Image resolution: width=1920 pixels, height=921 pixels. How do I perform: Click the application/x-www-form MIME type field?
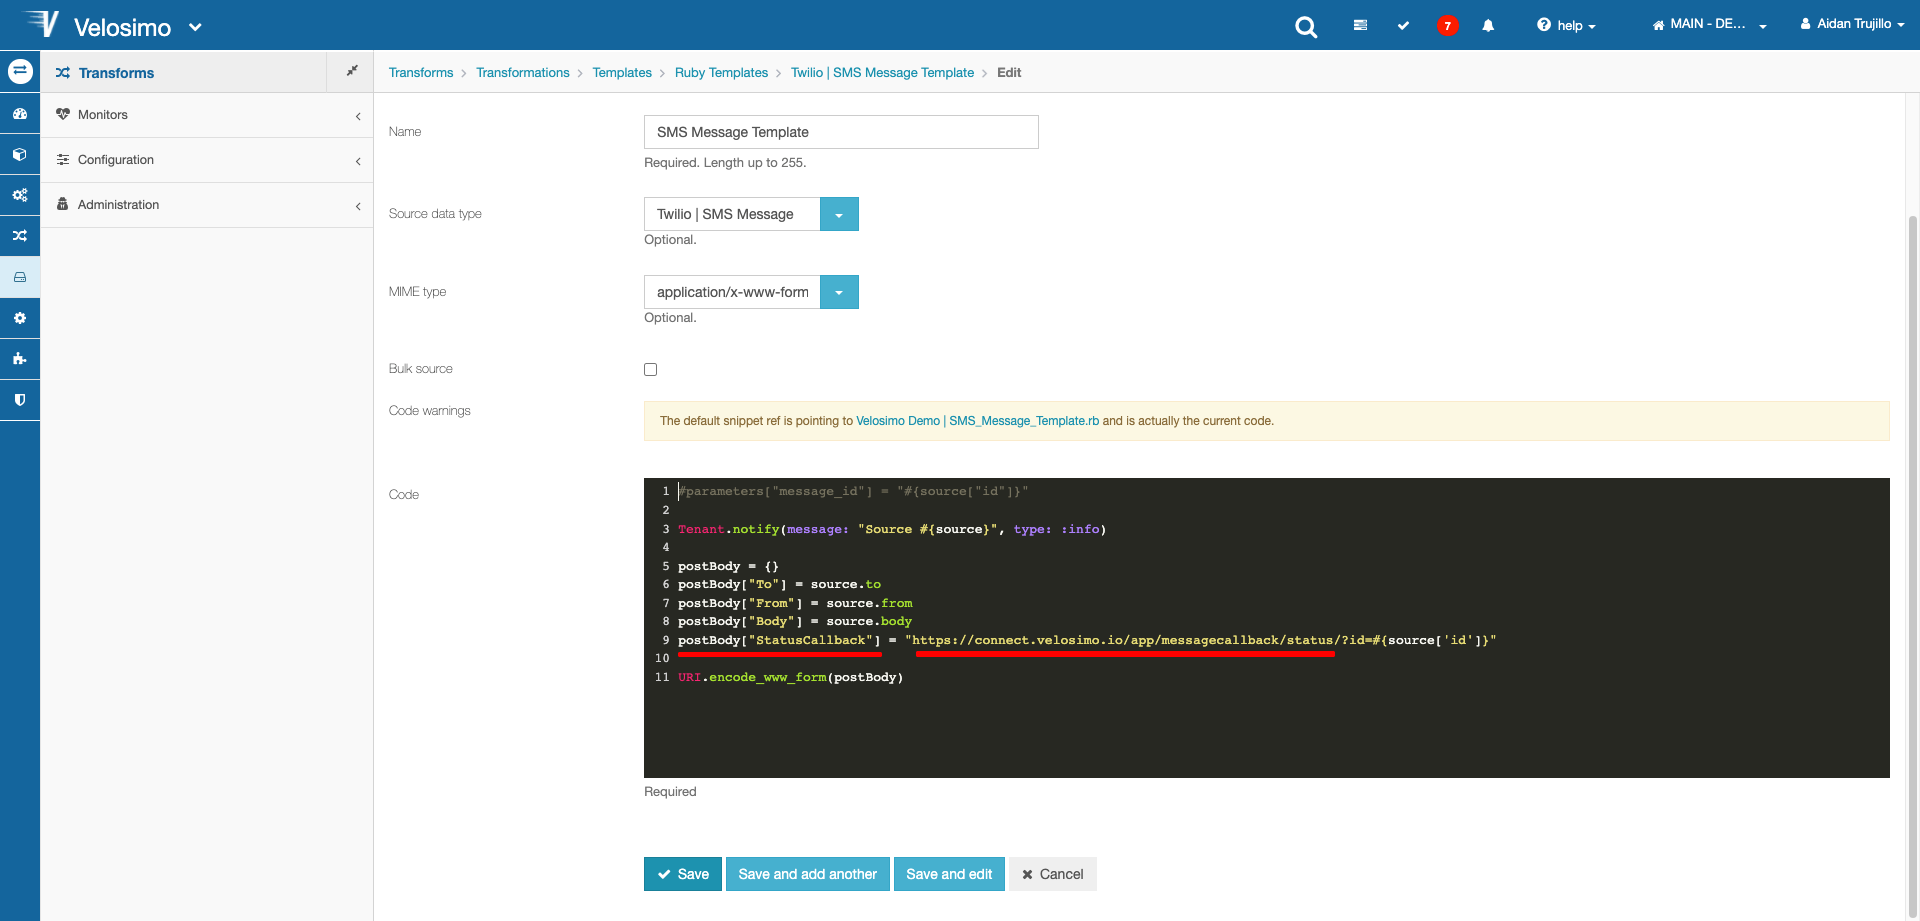click(x=732, y=292)
